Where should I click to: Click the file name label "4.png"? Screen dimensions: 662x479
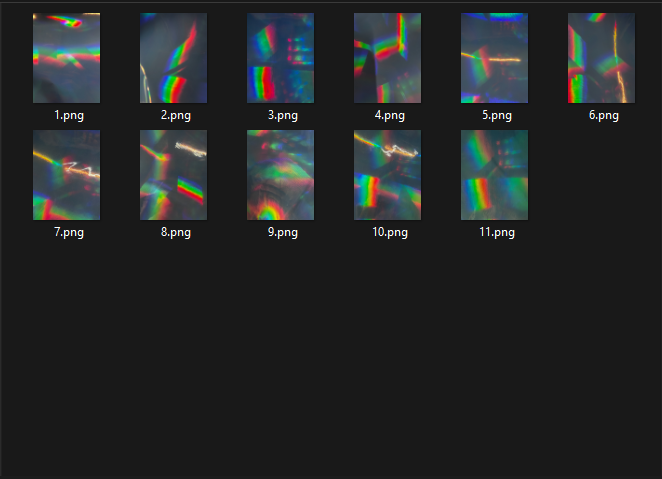click(390, 115)
